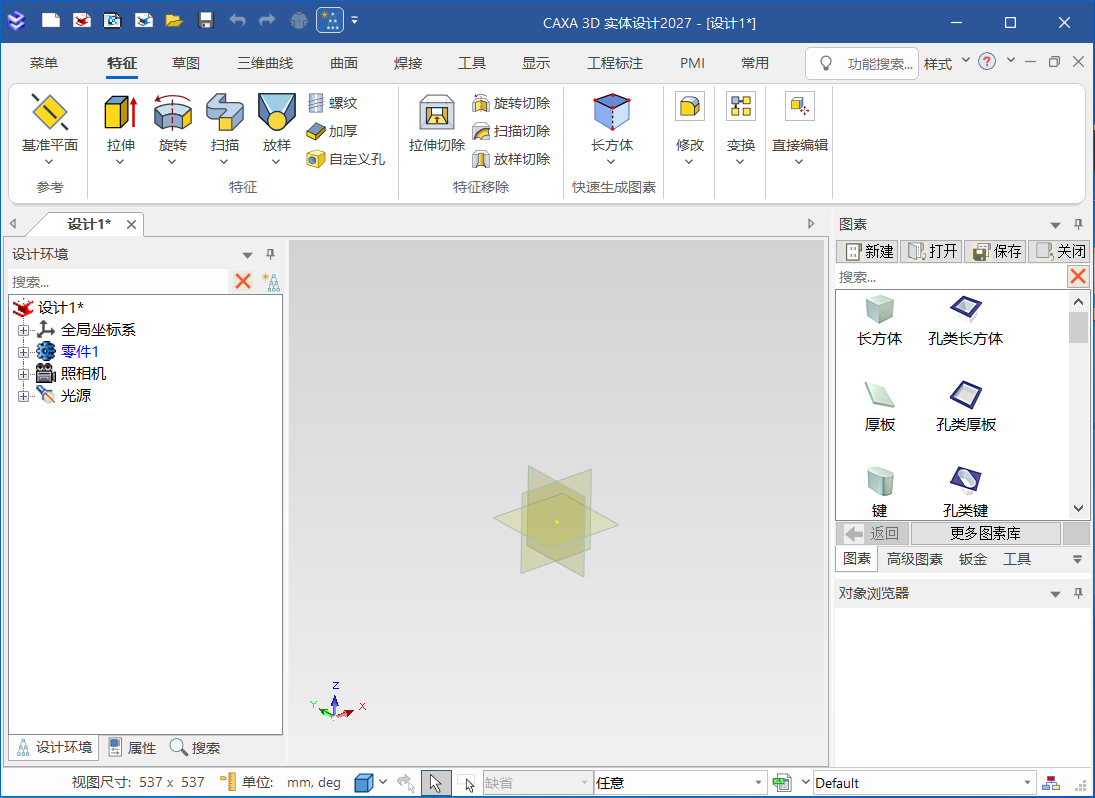Click the 打开 catalog button
Screen dimensions: 1095x798
(932, 251)
